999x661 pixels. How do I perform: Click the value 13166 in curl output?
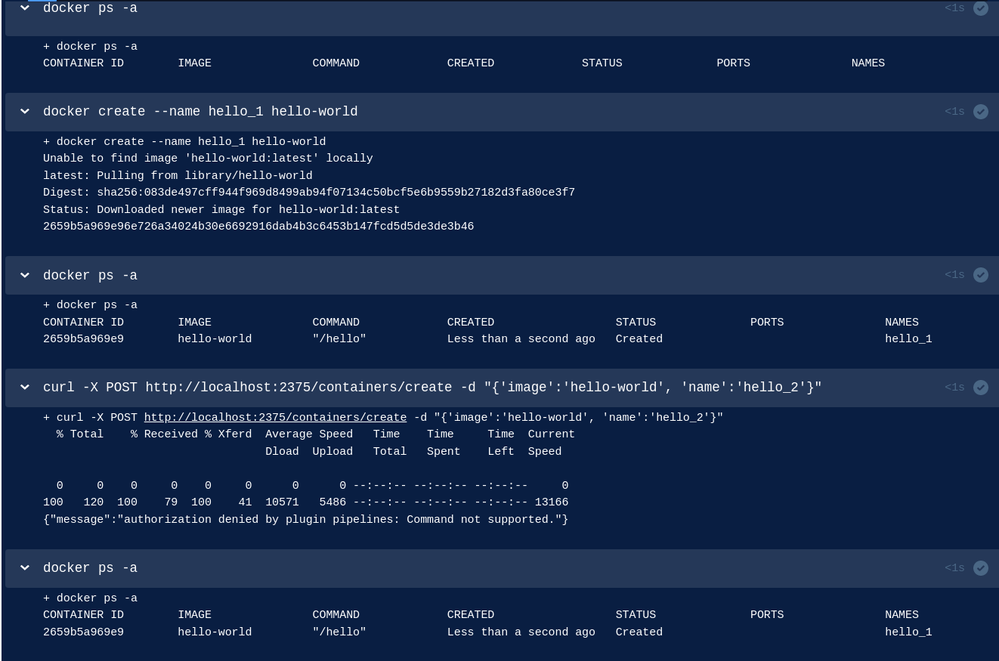point(551,502)
